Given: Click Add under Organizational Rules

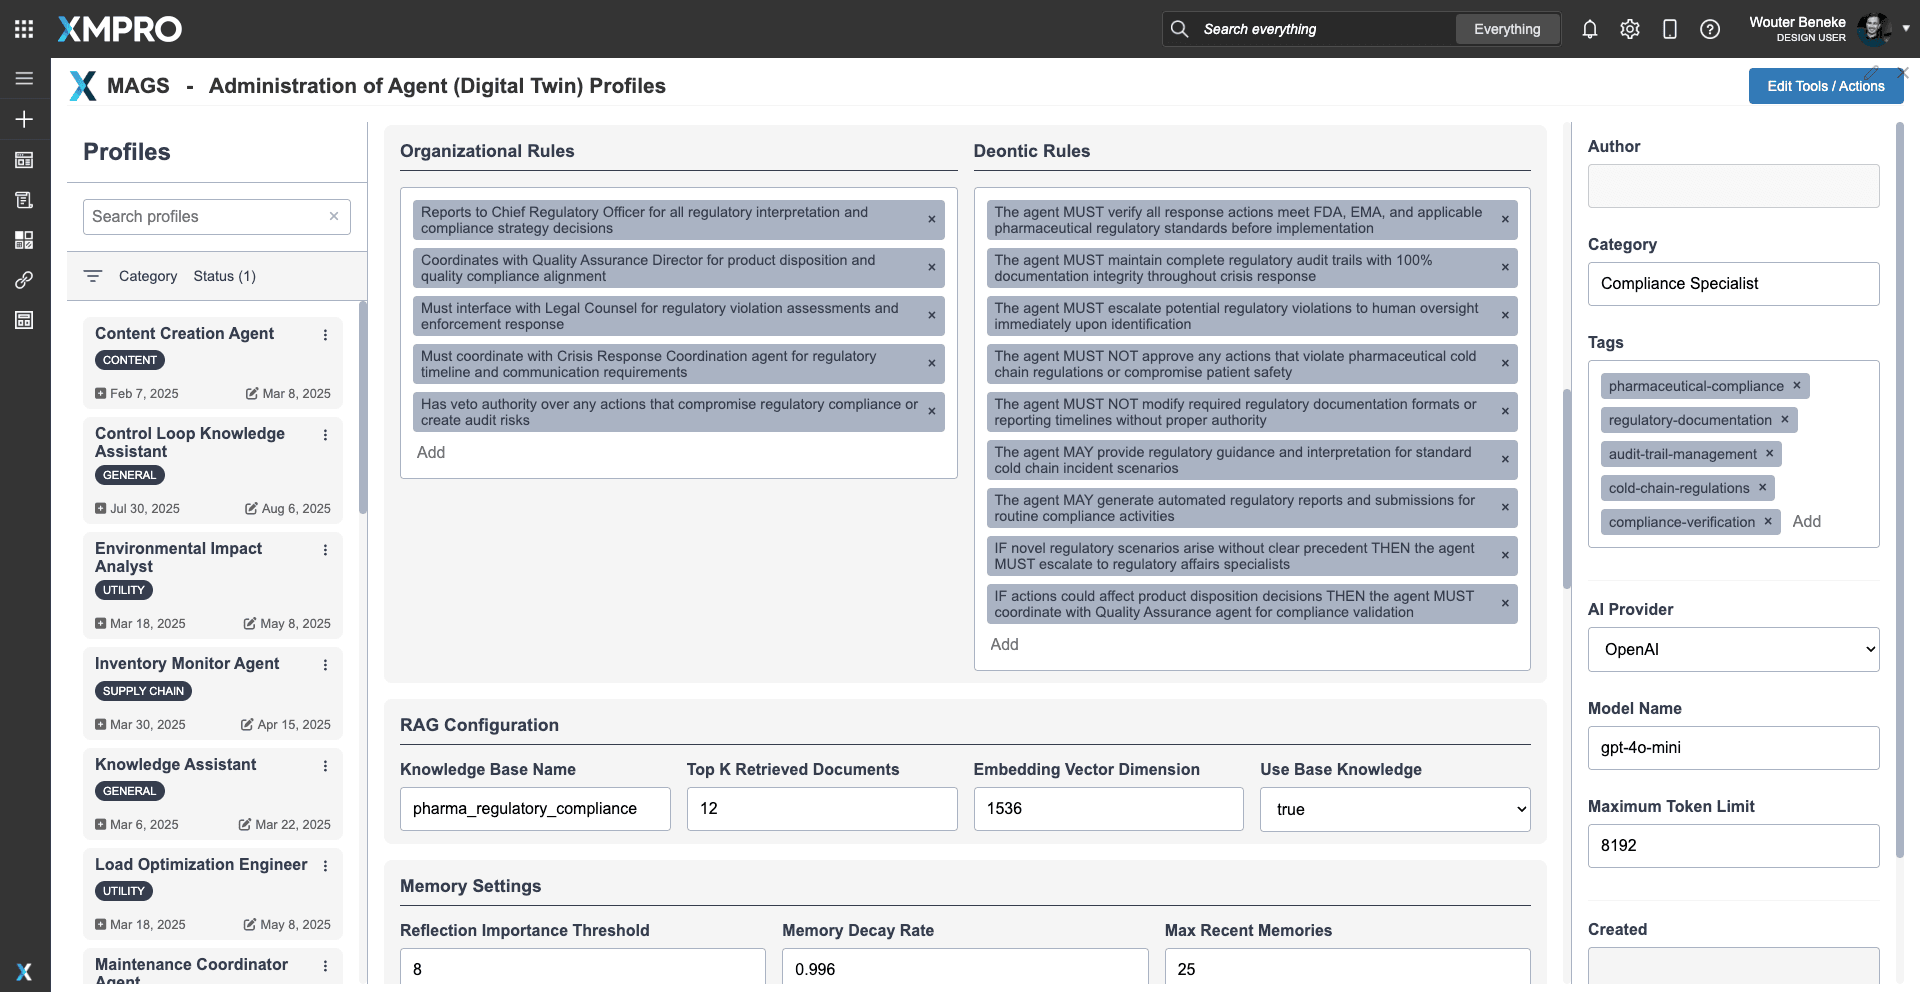Looking at the screenshot, I should [x=431, y=452].
